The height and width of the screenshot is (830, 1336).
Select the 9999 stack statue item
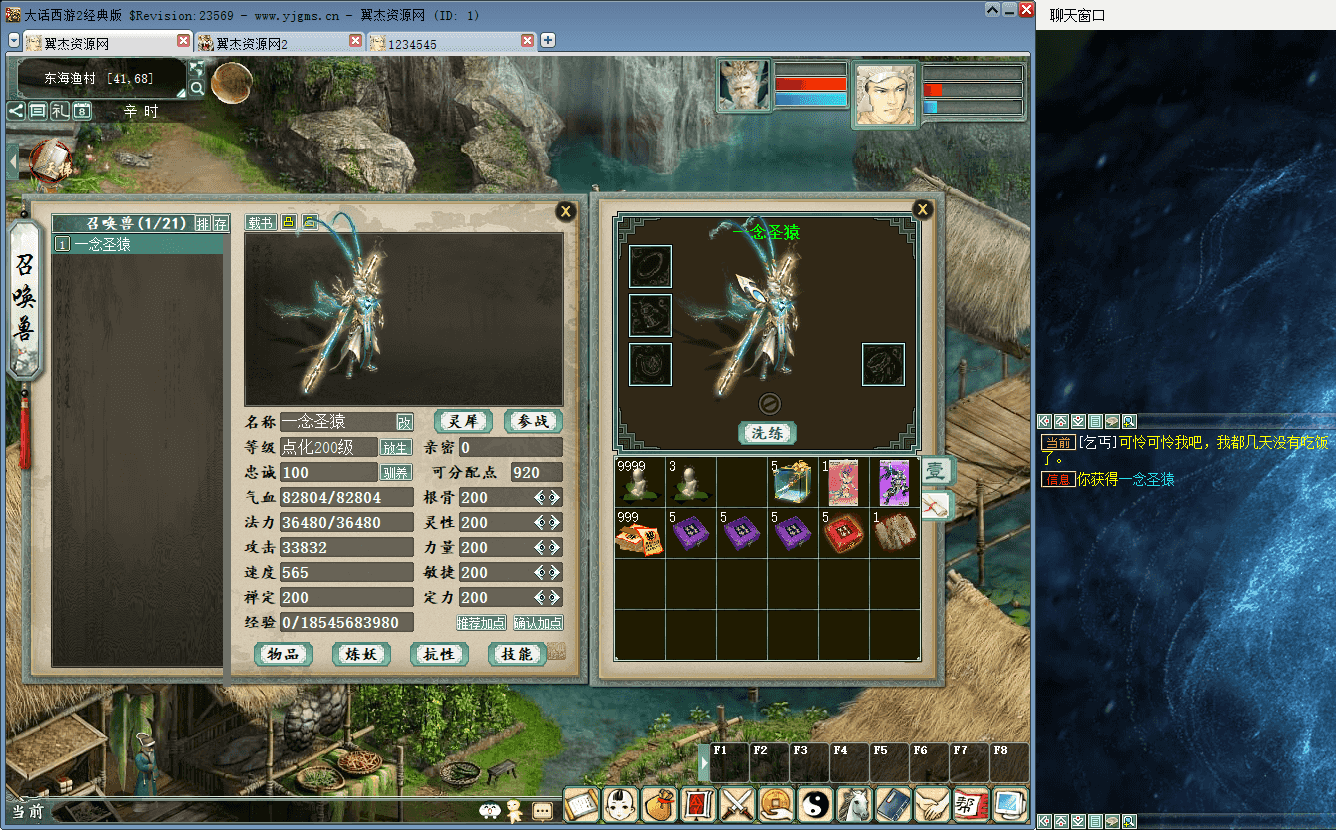[x=640, y=483]
